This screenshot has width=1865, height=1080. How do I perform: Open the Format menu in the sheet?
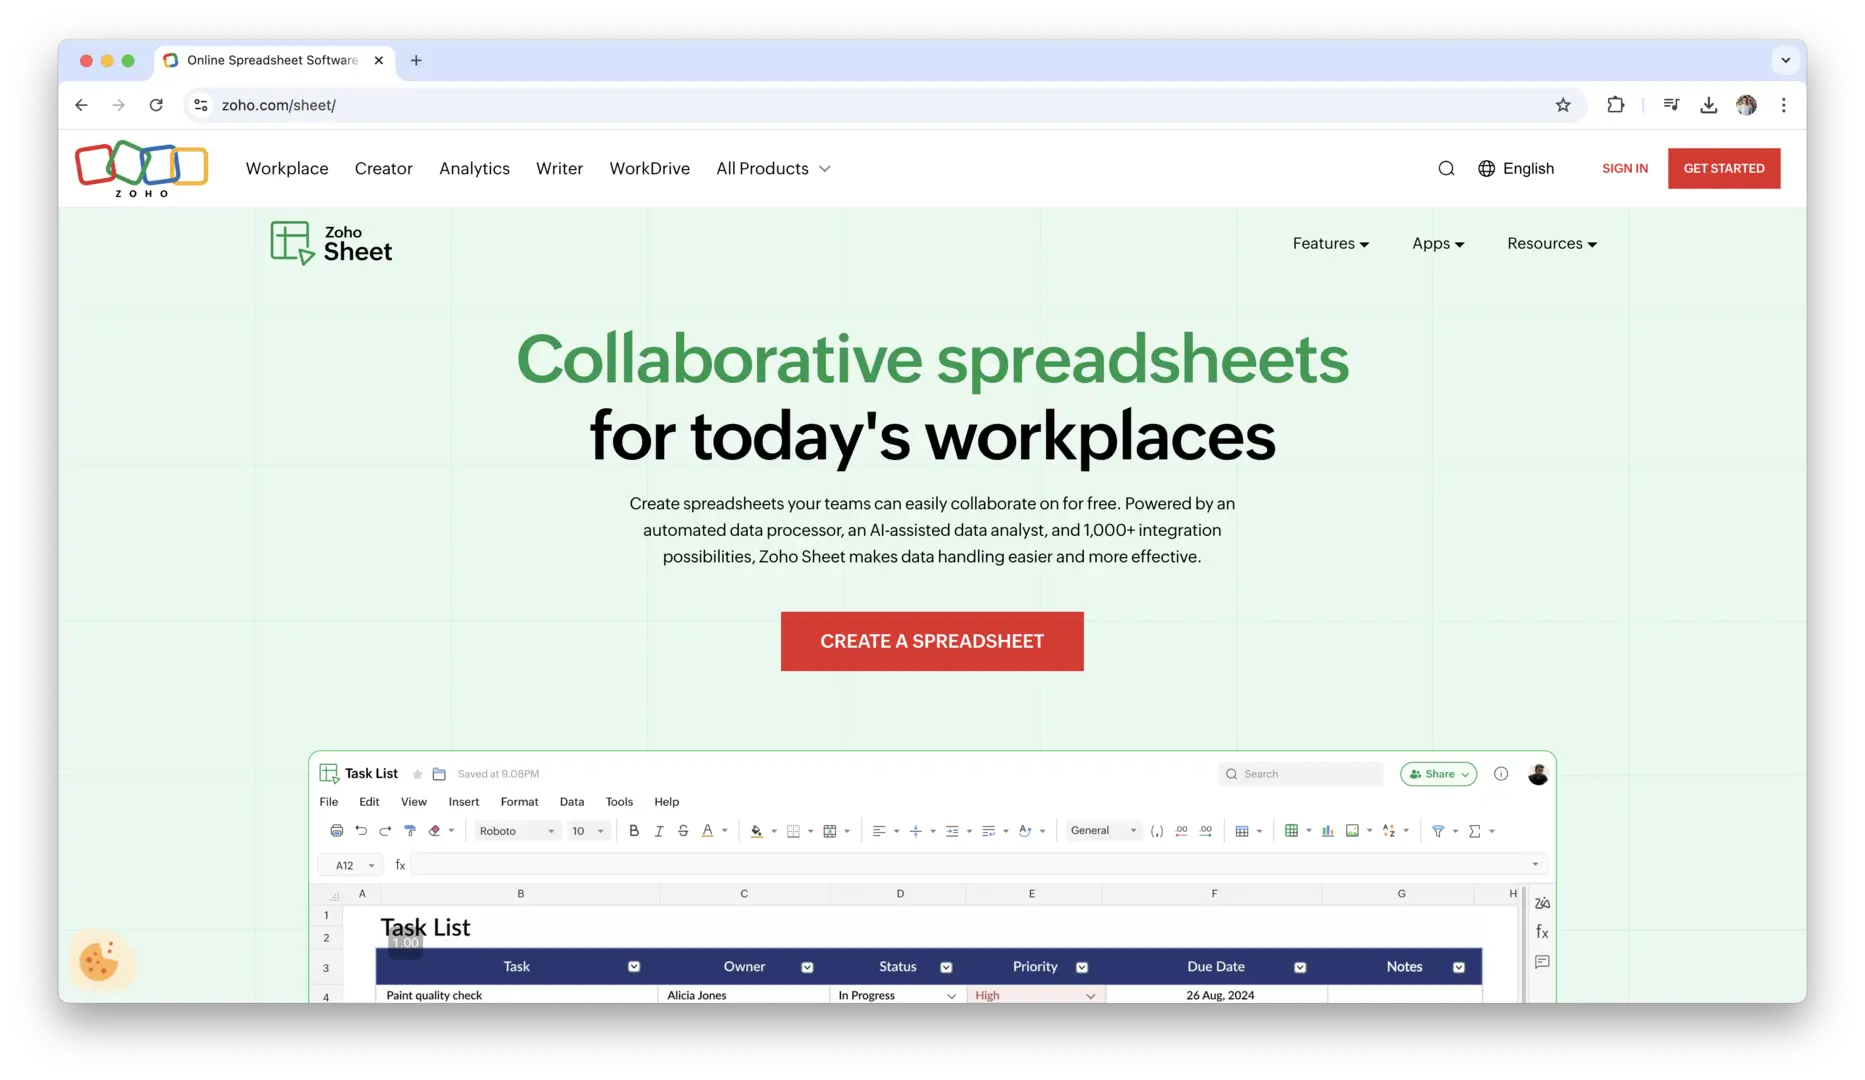[519, 802]
